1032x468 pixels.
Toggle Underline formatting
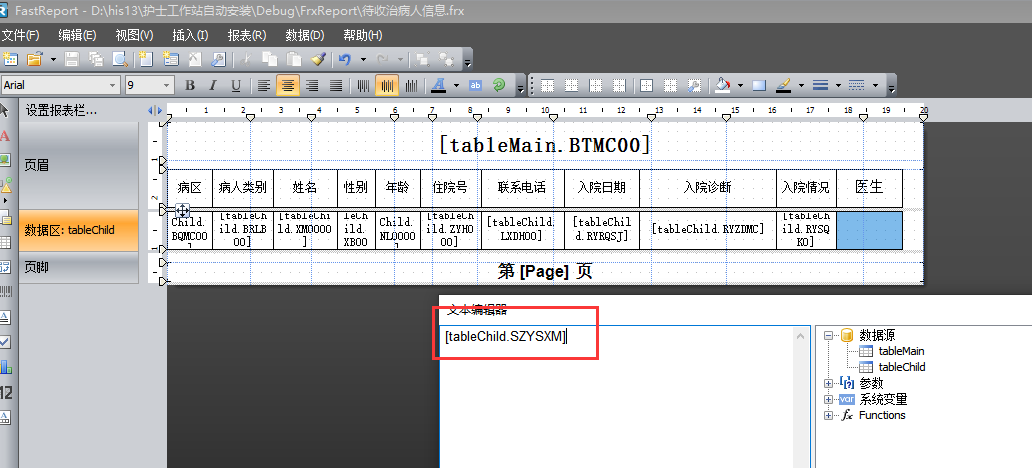(236, 85)
